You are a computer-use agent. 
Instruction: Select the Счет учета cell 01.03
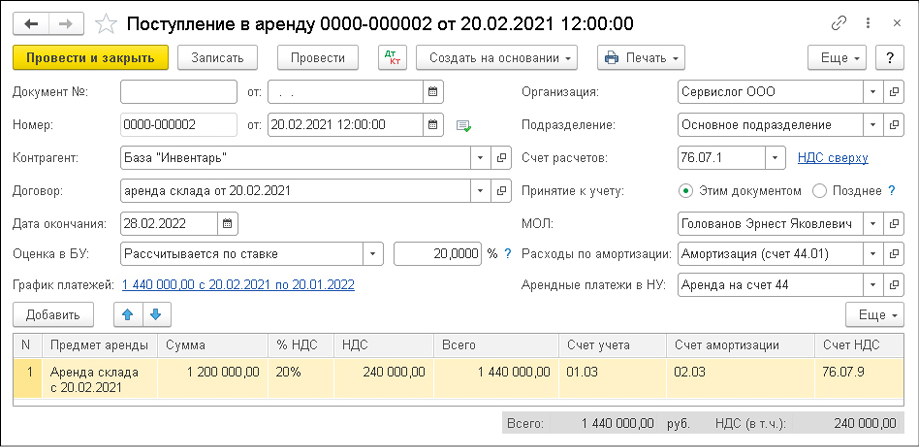coord(613,378)
